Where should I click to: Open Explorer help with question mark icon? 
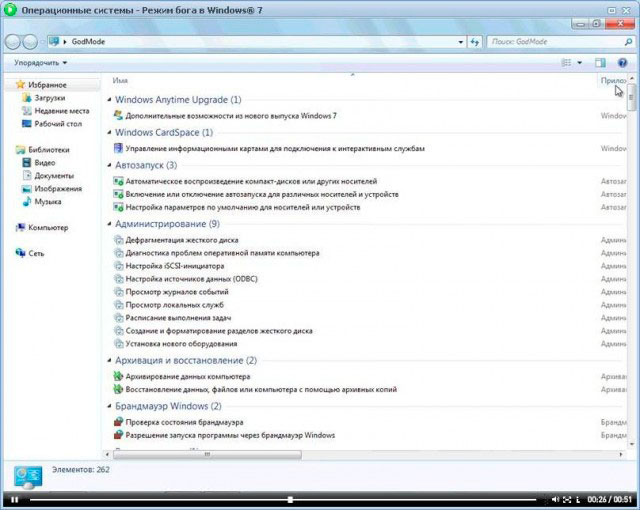[622, 63]
